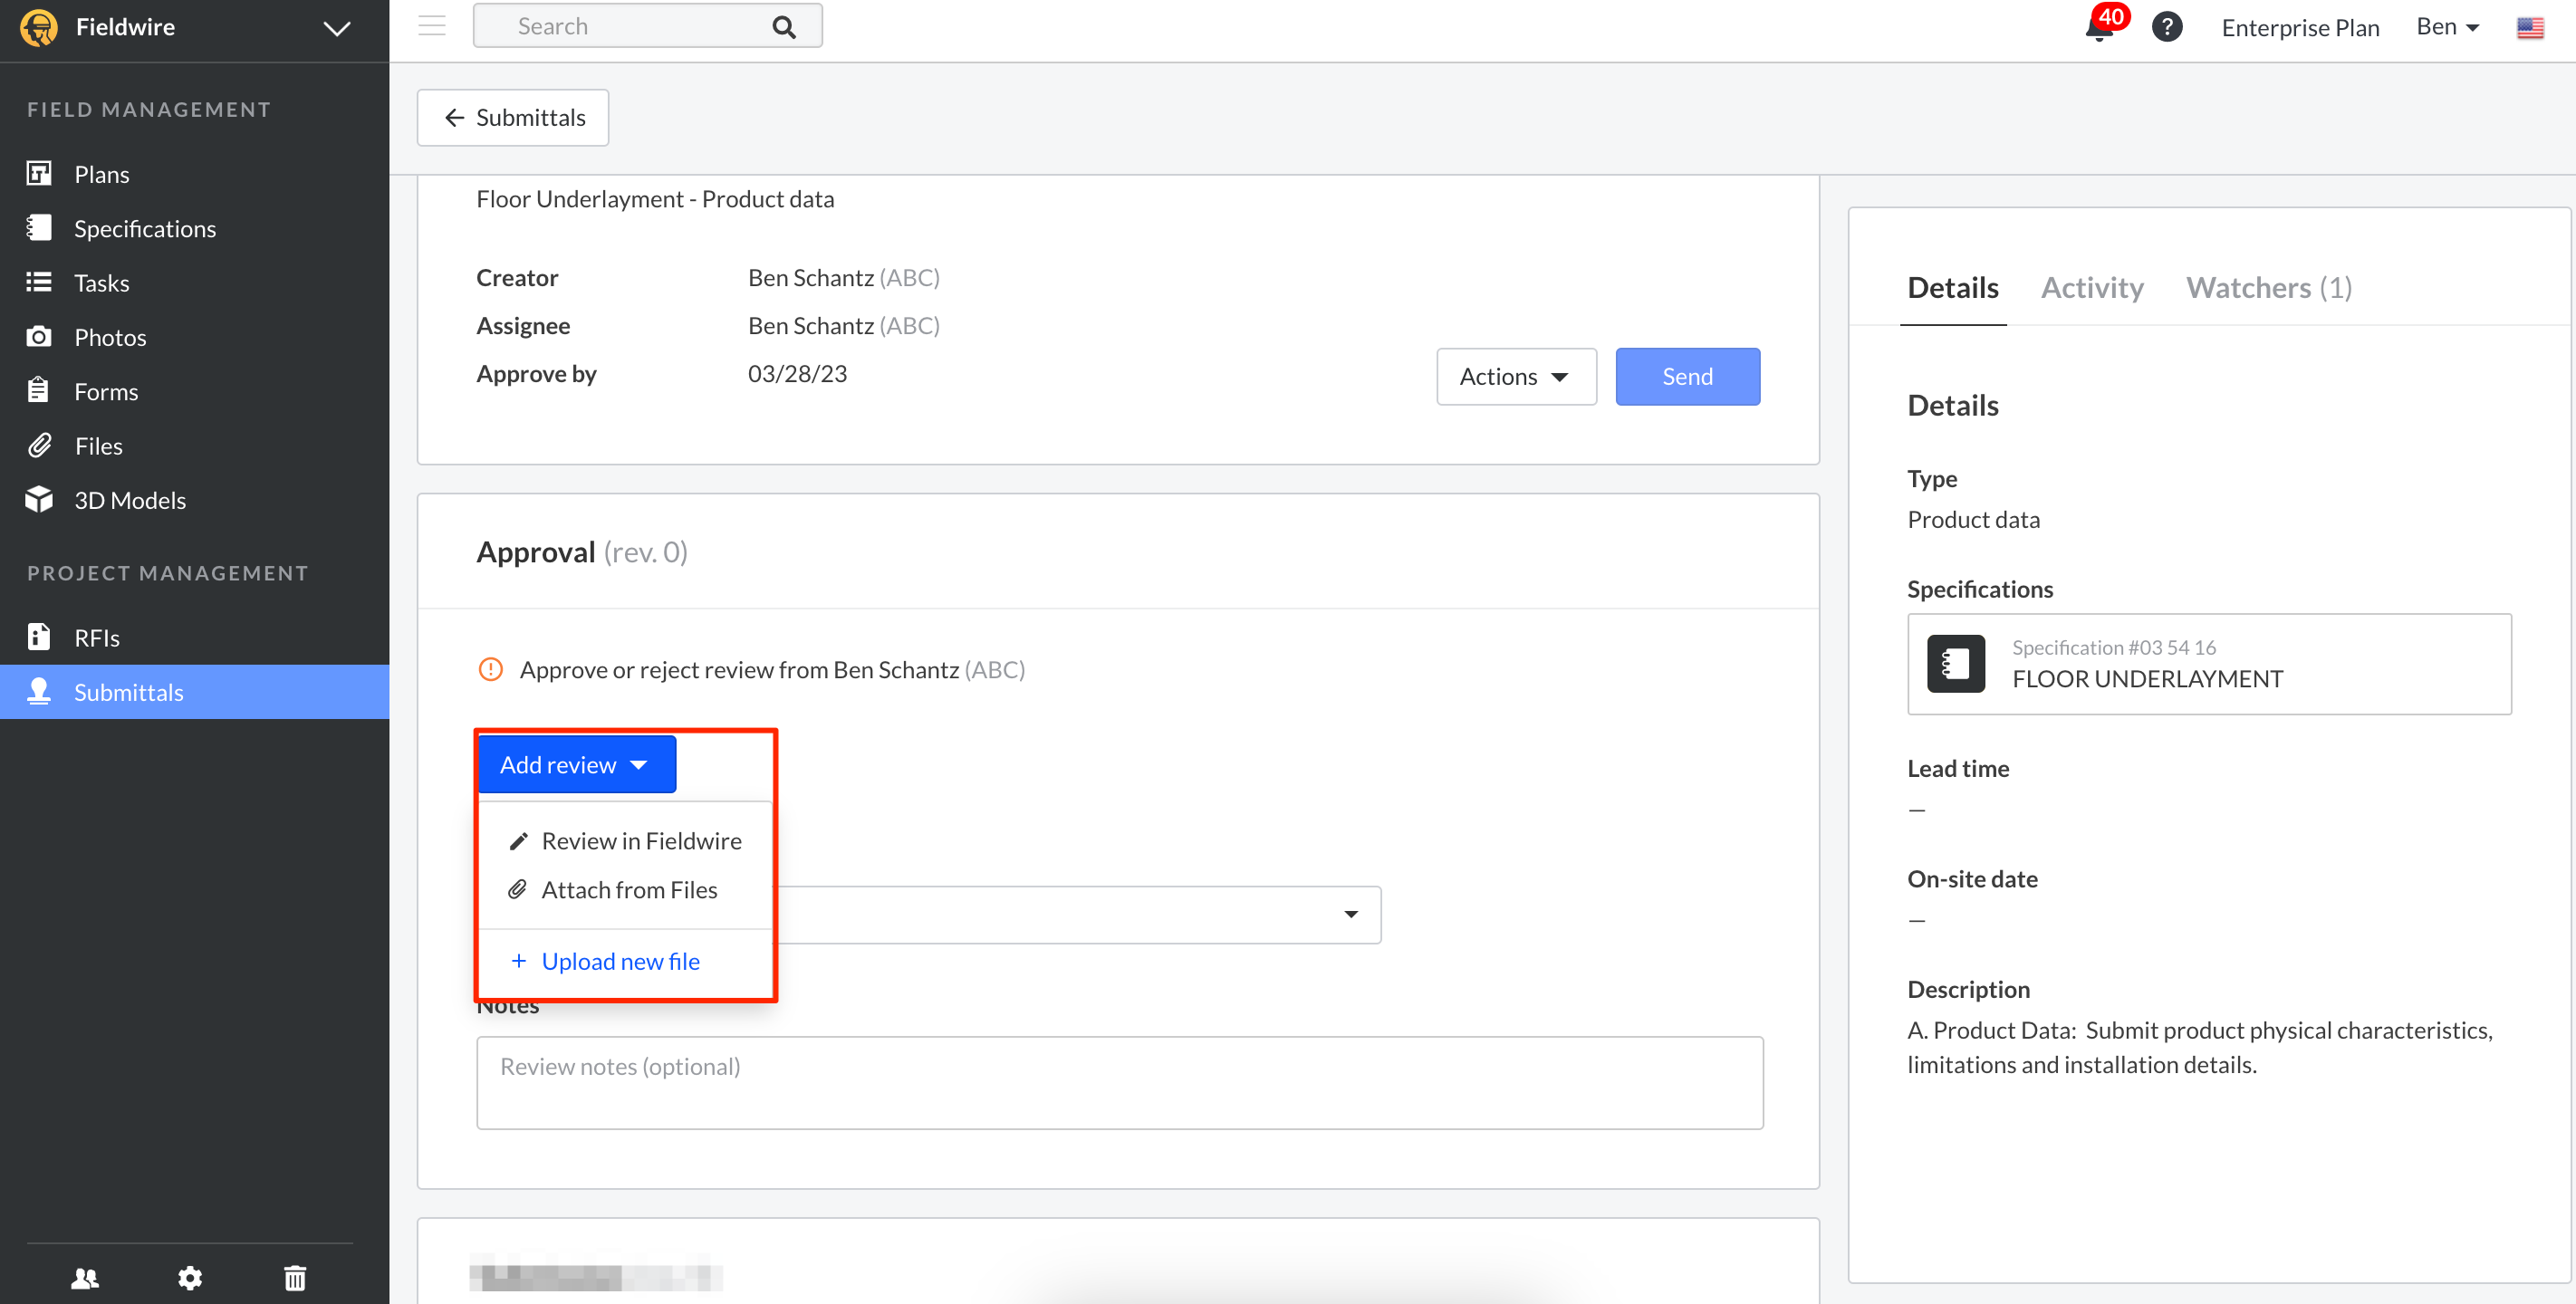Viewport: 2576px width, 1304px height.
Task: Click into the Search field
Action: click(x=647, y=26)
